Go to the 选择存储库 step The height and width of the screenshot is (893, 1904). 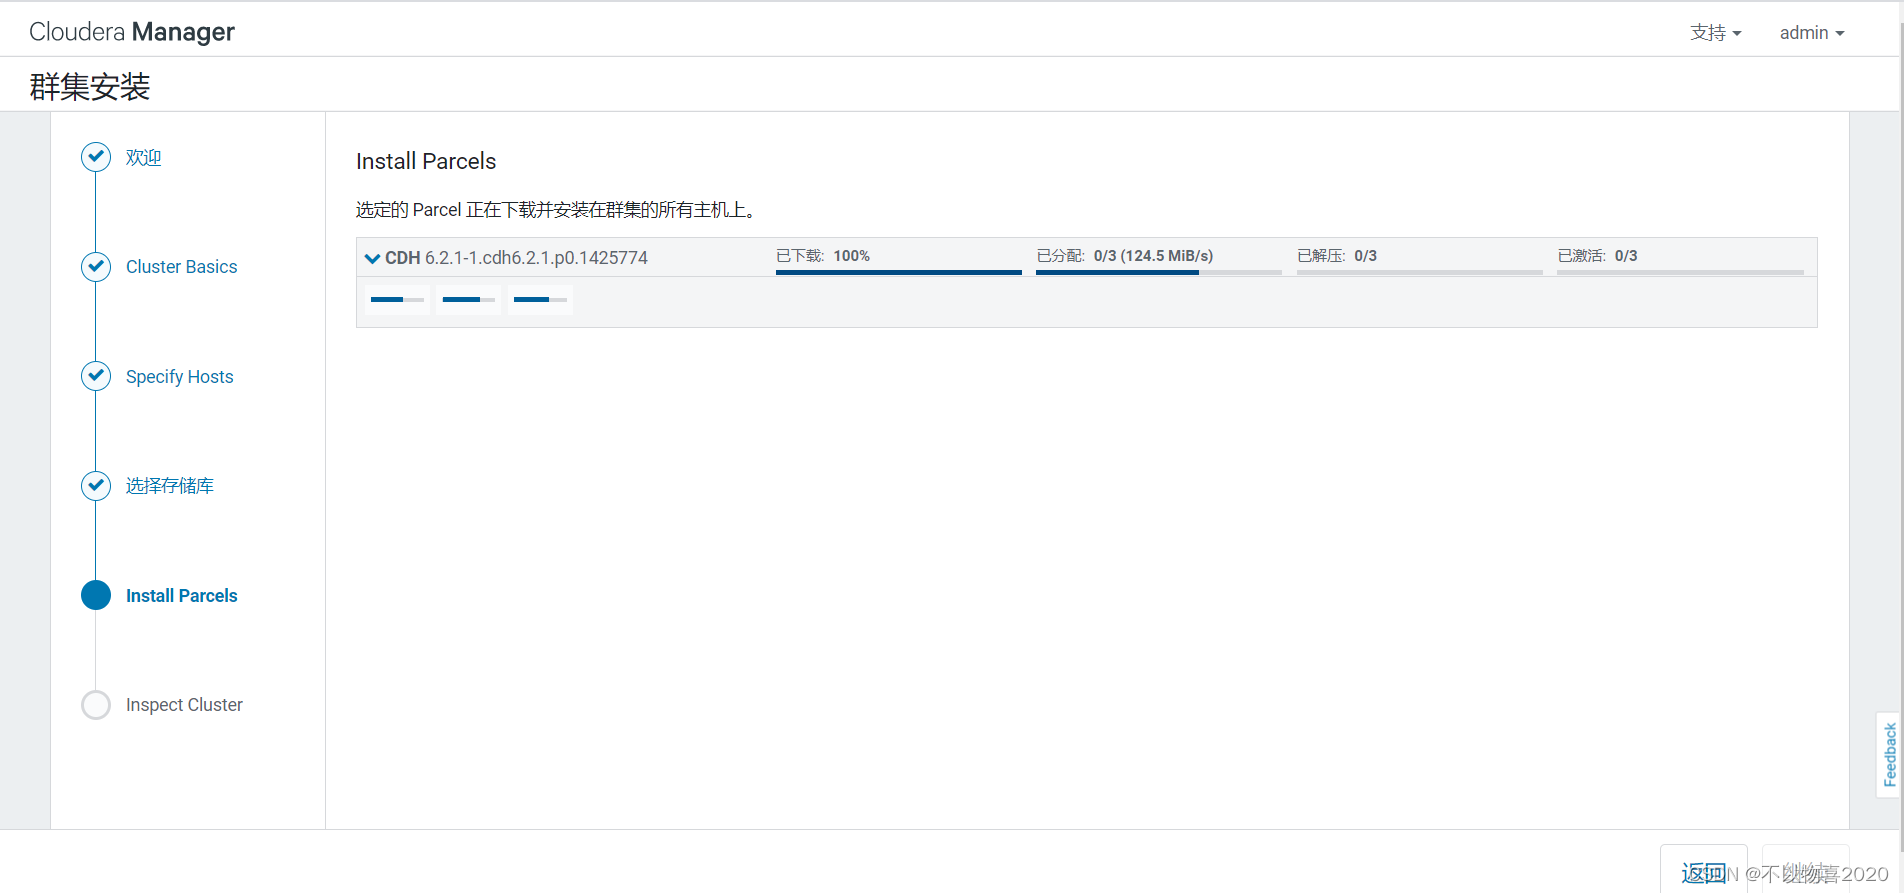coord(170,486)
